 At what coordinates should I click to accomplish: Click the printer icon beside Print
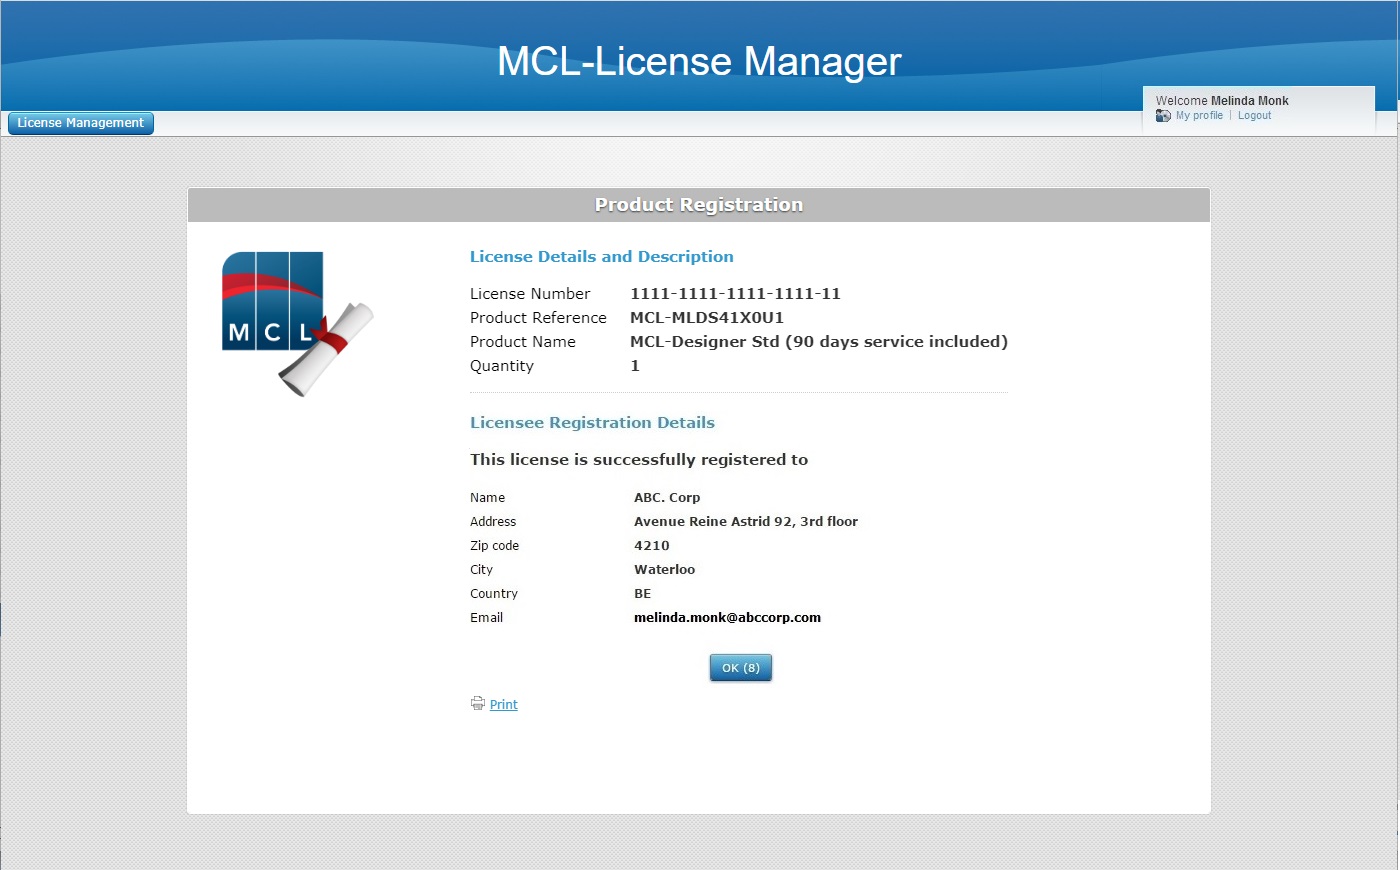pyautogui.click(x=478, y=703)
